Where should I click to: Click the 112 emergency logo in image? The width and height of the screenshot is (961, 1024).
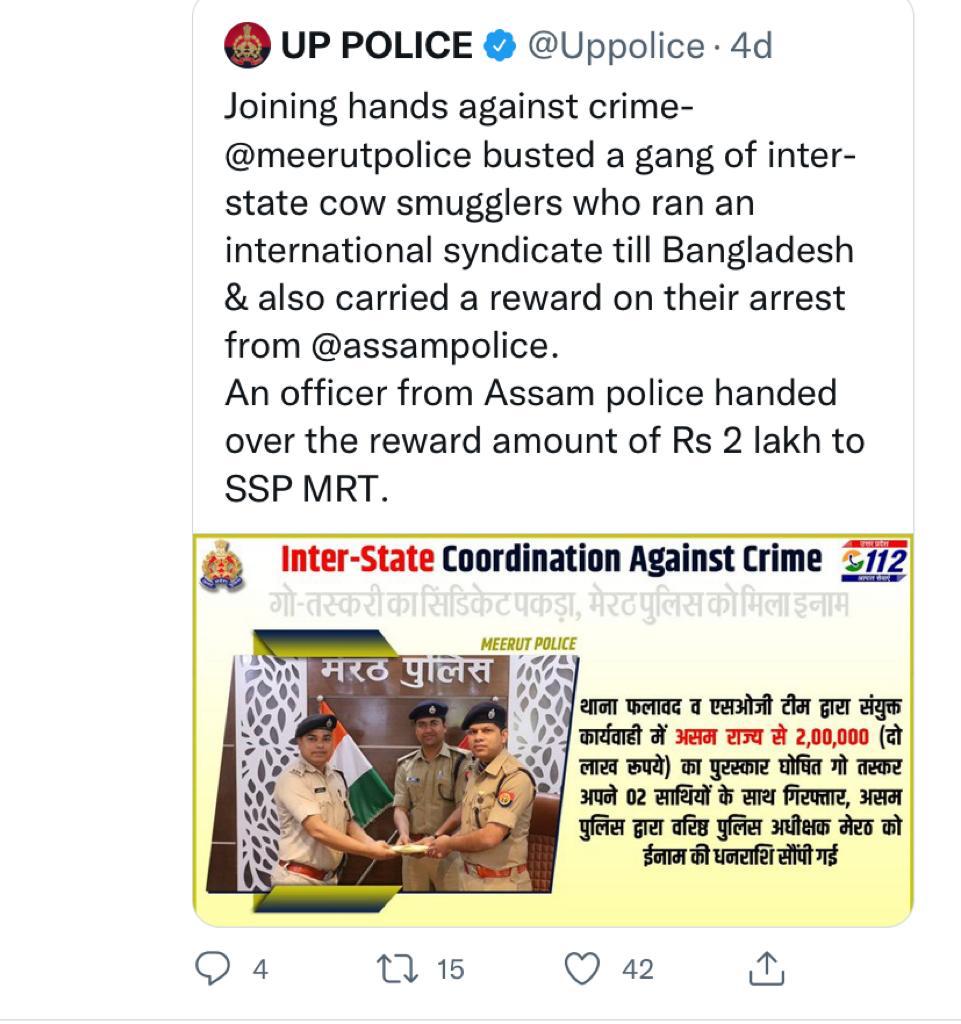874,562
